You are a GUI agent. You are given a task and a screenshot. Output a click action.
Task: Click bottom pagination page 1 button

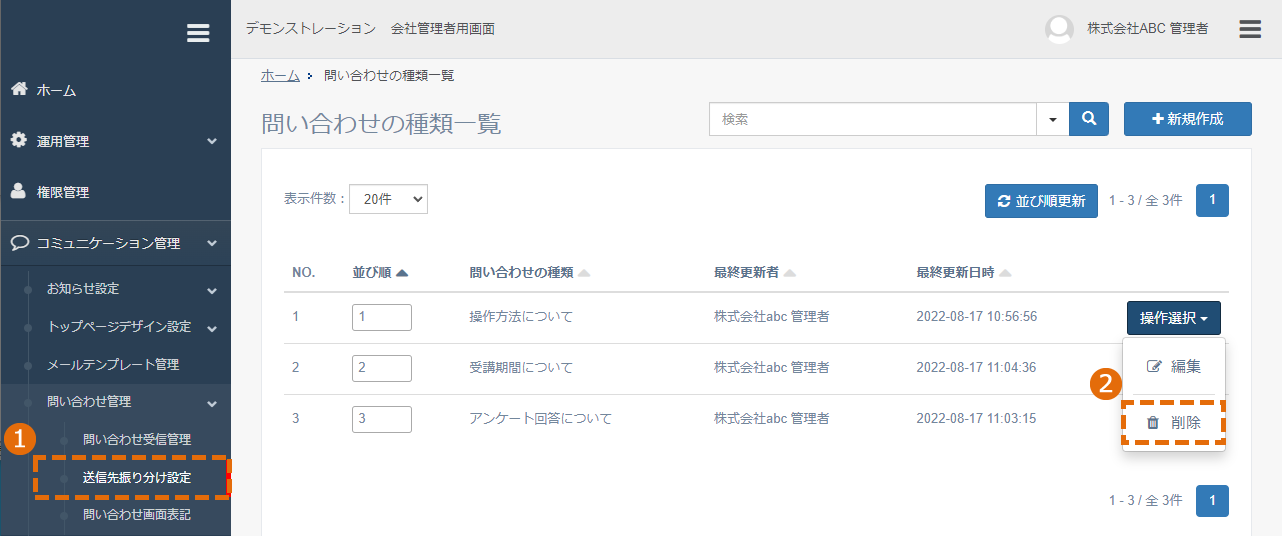[x=1212, y=500]
